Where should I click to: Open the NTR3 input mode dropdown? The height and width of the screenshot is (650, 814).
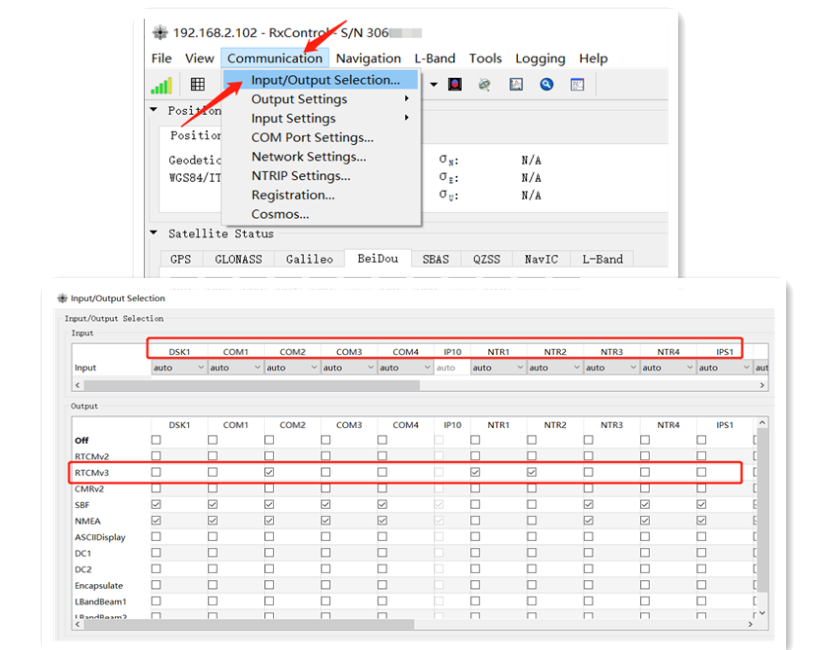click(x=612, y=368)
